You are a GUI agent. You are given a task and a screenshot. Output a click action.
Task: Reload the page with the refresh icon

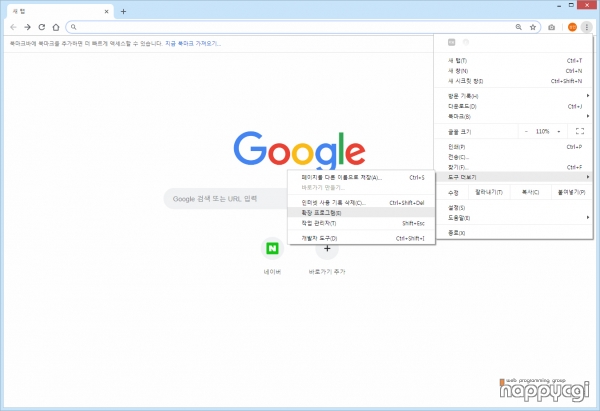tap(42, 27)
